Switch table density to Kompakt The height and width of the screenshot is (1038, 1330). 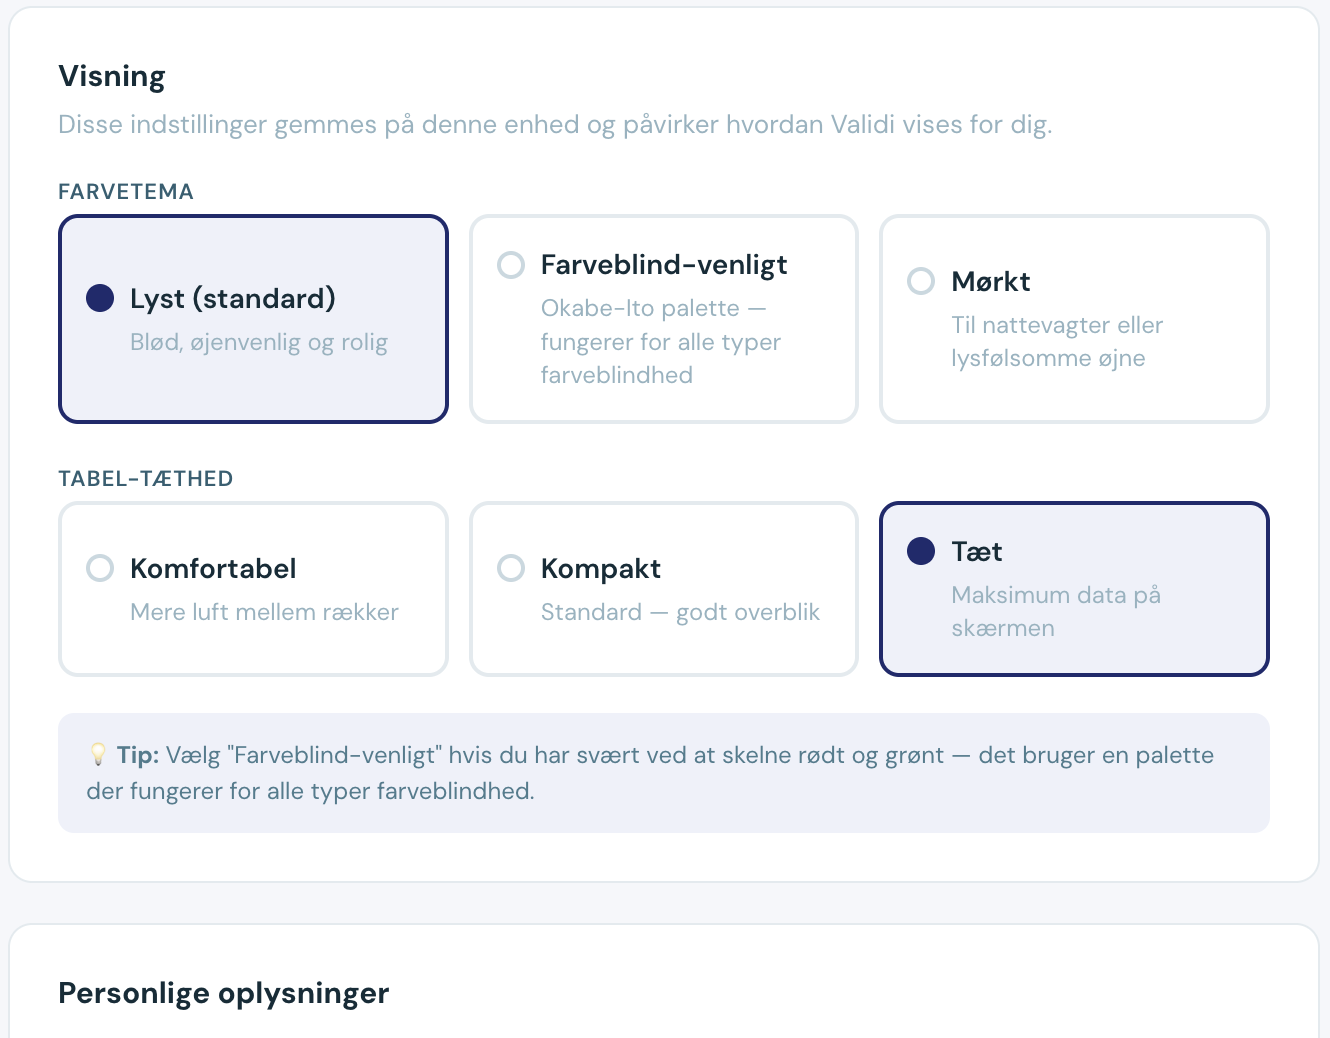663,588
